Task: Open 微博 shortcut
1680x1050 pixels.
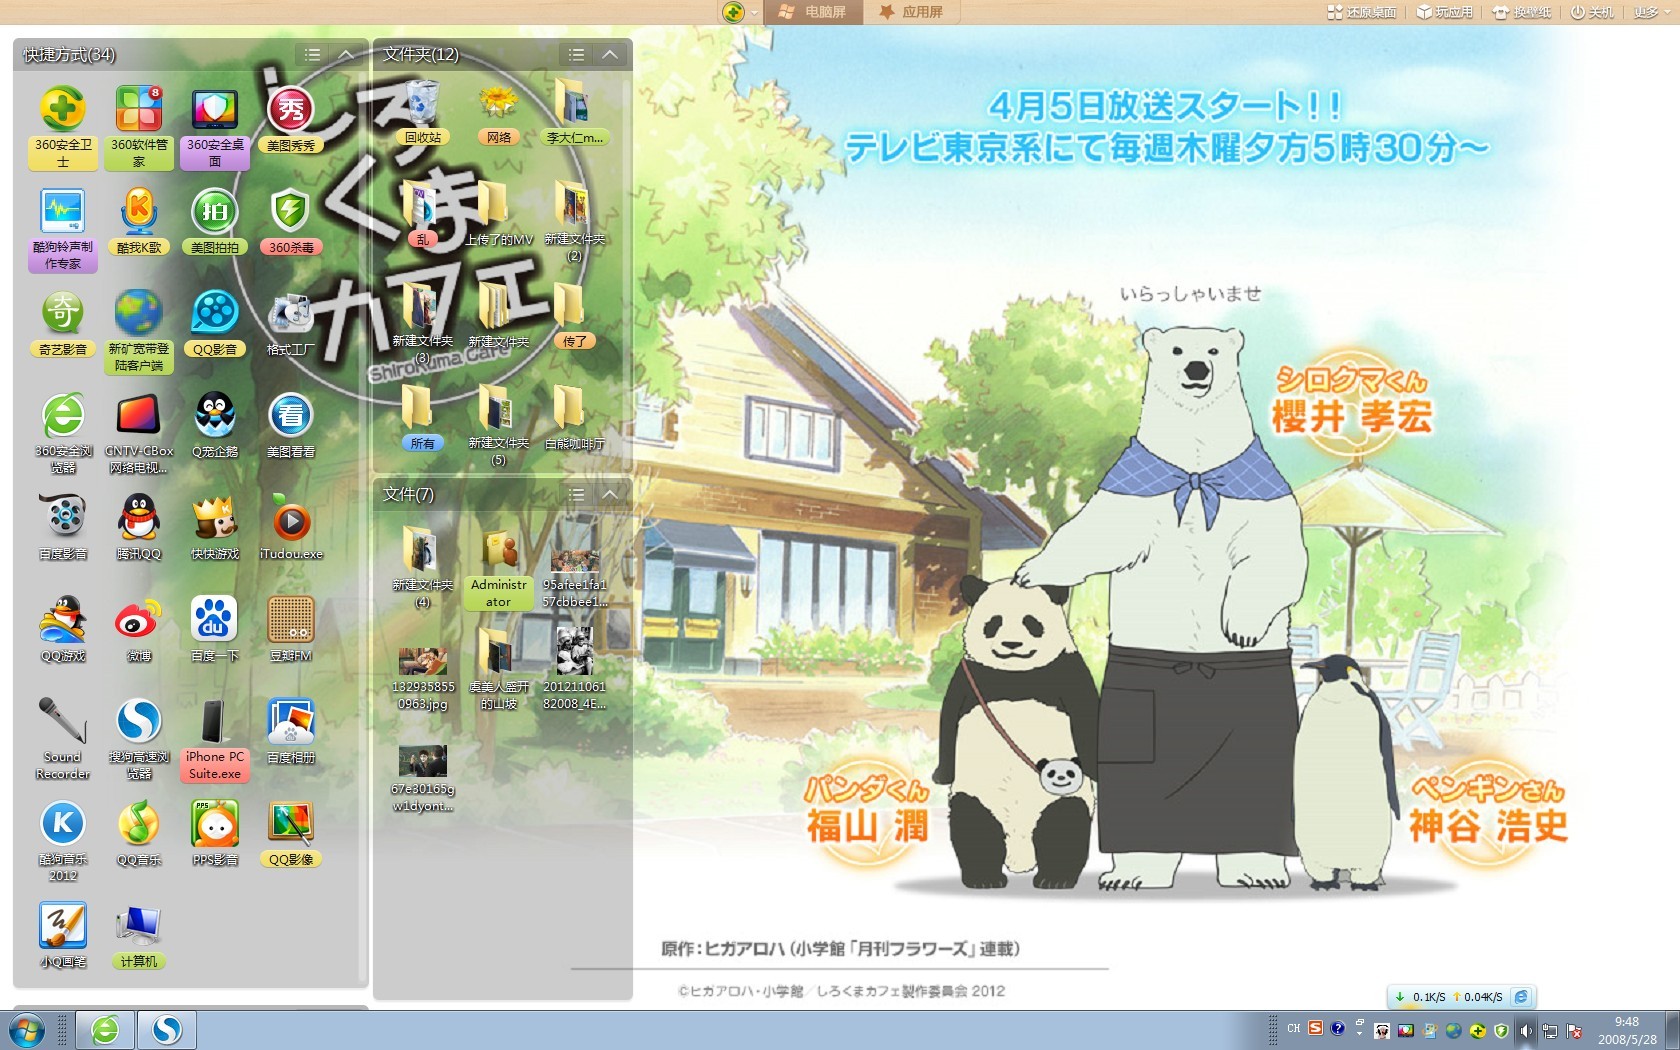Action: pyautogui.click(x=139, y=629)
